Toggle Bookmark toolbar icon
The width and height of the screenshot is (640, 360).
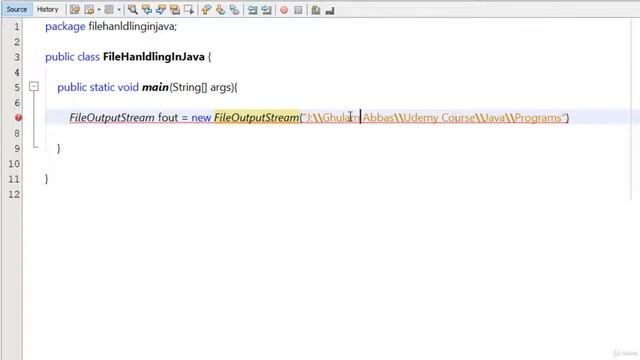234,10
